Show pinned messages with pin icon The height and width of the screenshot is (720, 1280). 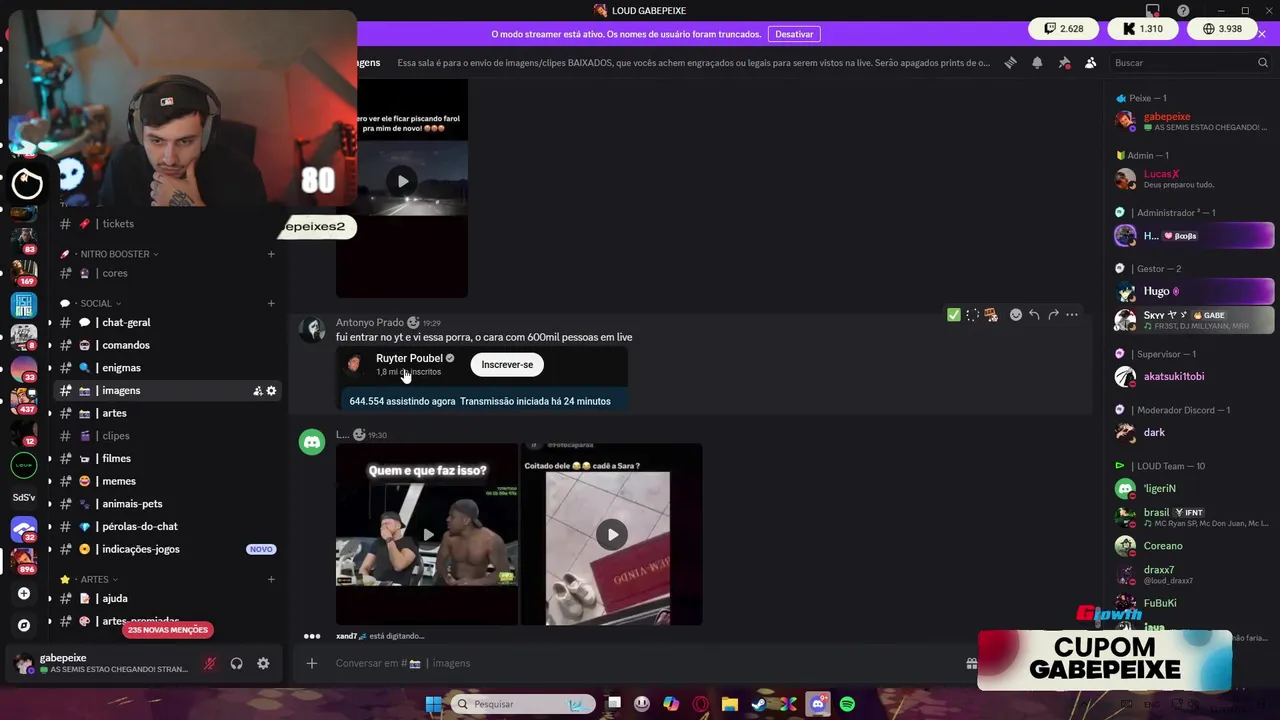tap(1064, 62)
